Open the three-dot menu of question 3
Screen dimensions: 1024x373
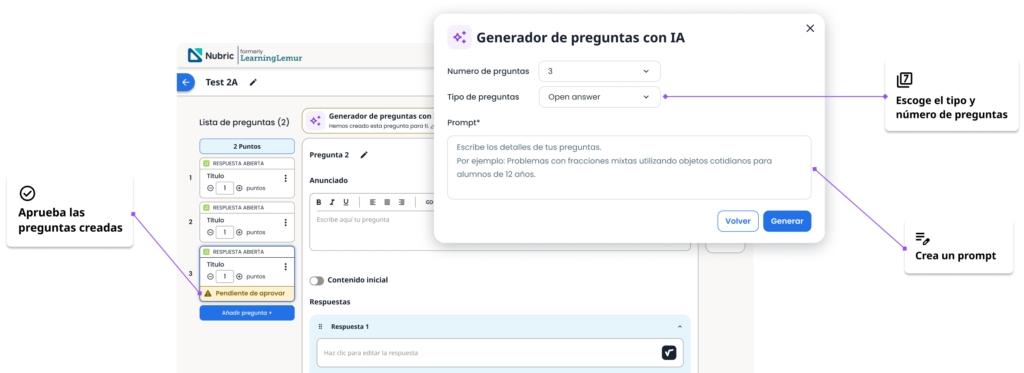point(285,267)
